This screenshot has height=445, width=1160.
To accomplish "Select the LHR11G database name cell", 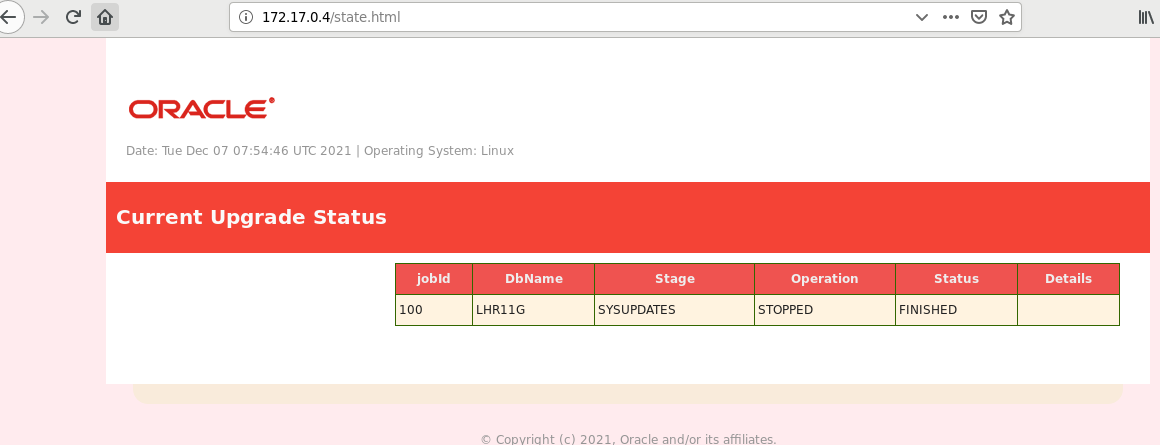I will pos(533,310).
